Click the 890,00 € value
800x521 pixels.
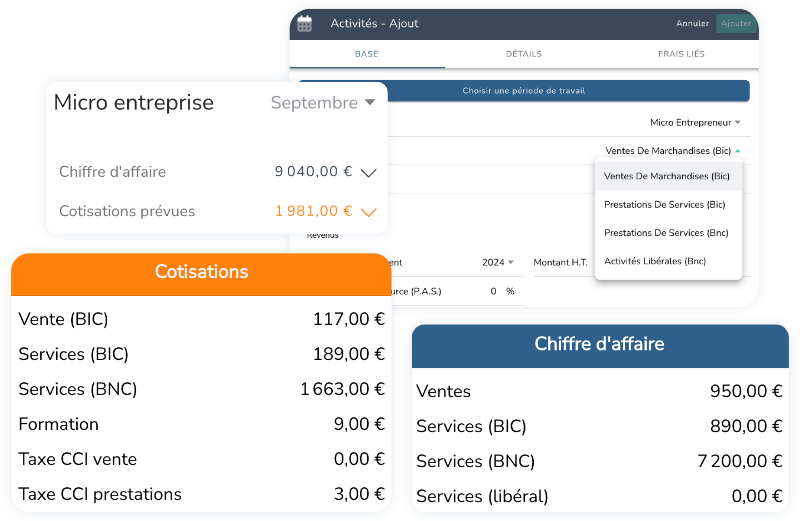(746, 426)
